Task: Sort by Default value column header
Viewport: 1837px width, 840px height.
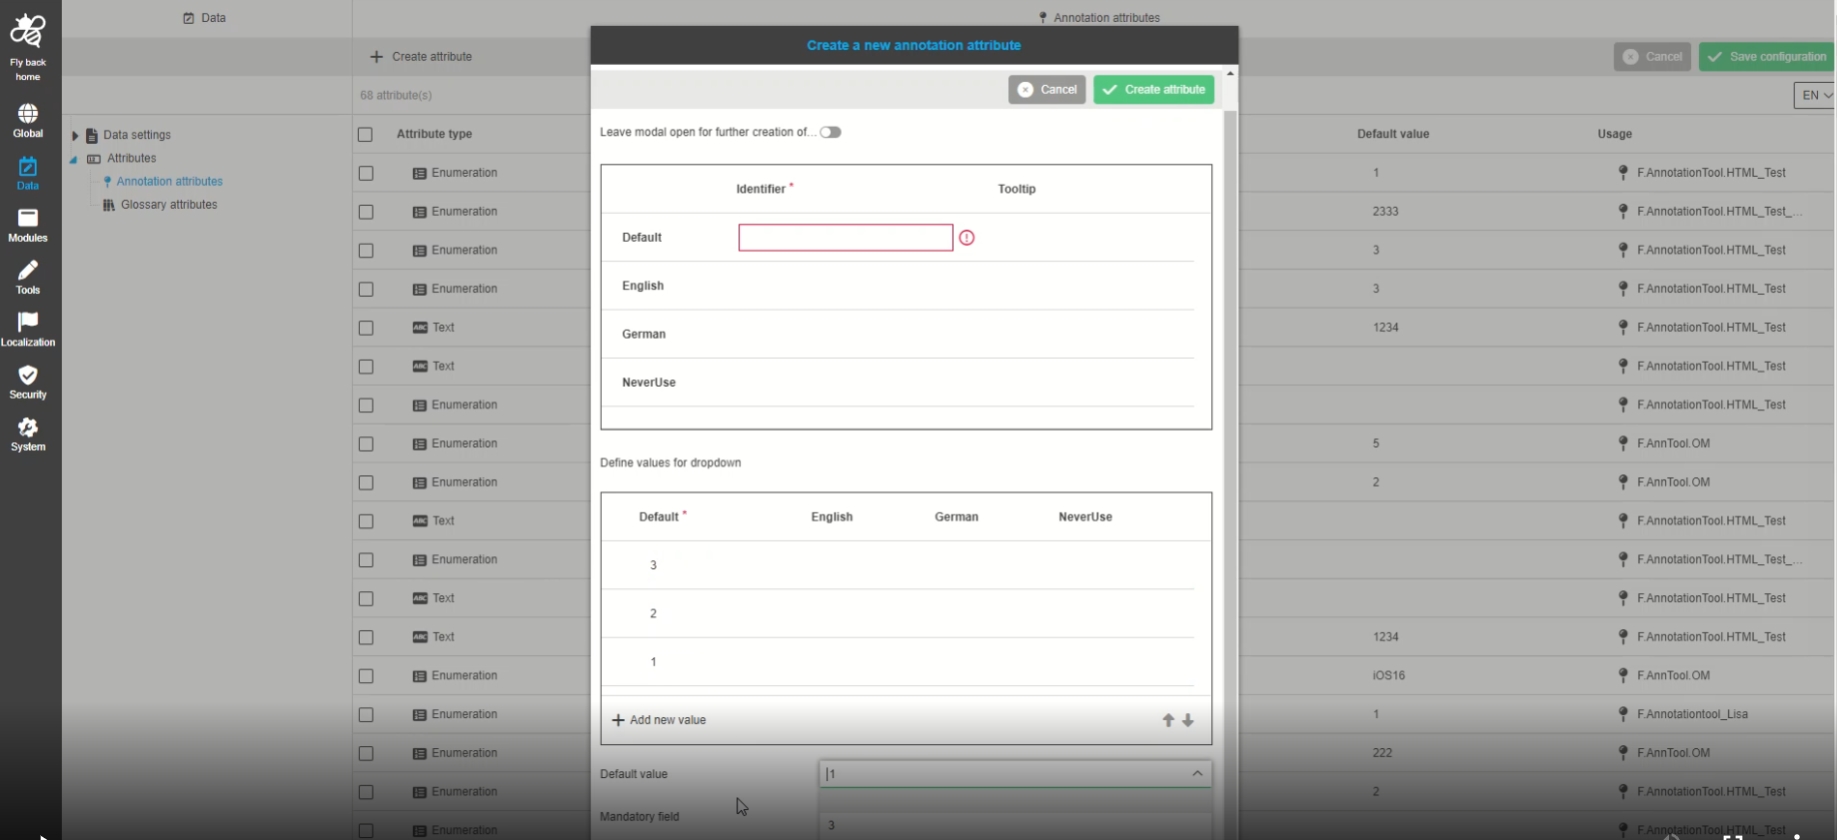Action: click(x=1393, y=134)
